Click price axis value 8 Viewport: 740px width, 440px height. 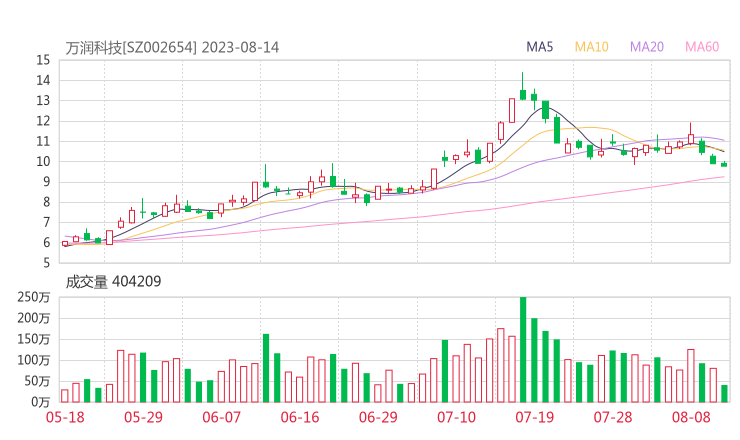pos(46,202)
